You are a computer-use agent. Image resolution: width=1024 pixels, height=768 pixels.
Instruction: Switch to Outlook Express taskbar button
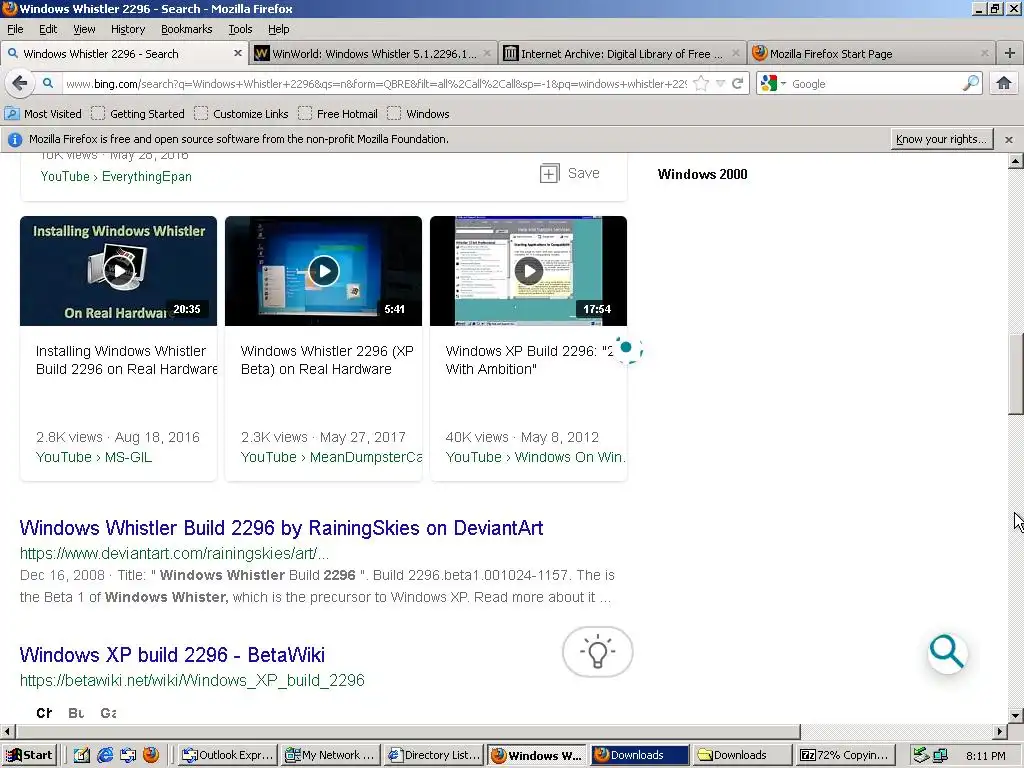coord(227,755)
